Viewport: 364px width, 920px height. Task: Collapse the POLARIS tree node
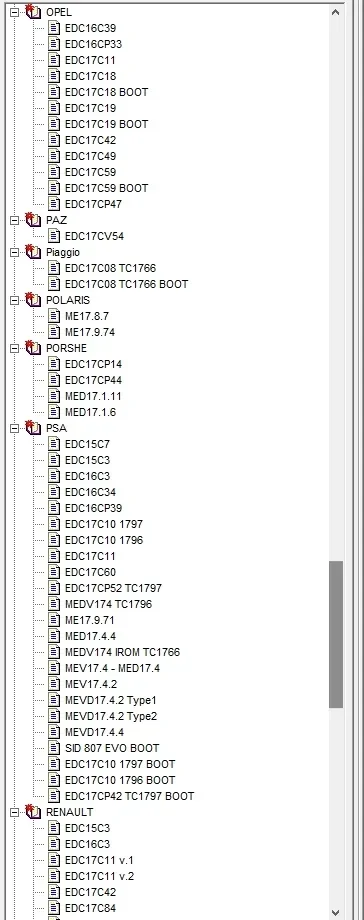point(15,300)
